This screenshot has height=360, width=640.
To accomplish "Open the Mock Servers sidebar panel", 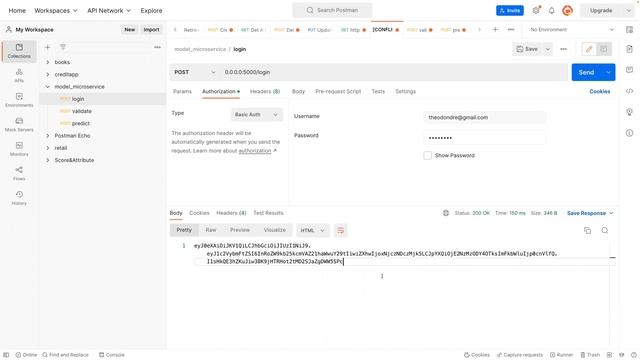I will (19, 124).
